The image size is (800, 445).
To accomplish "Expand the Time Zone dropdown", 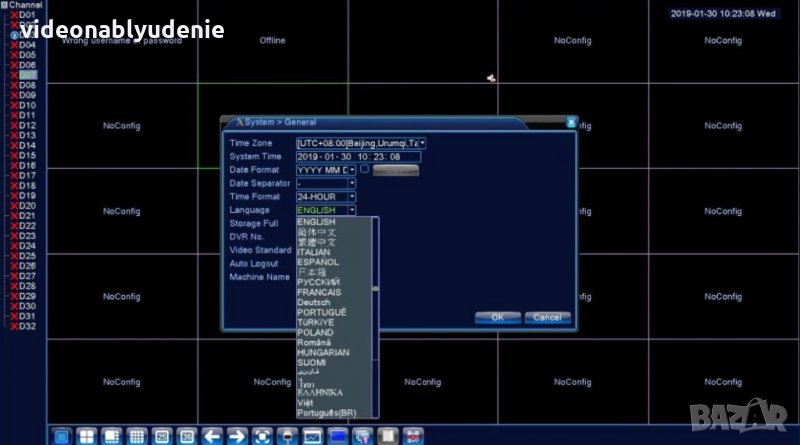I will pos(422,143).
